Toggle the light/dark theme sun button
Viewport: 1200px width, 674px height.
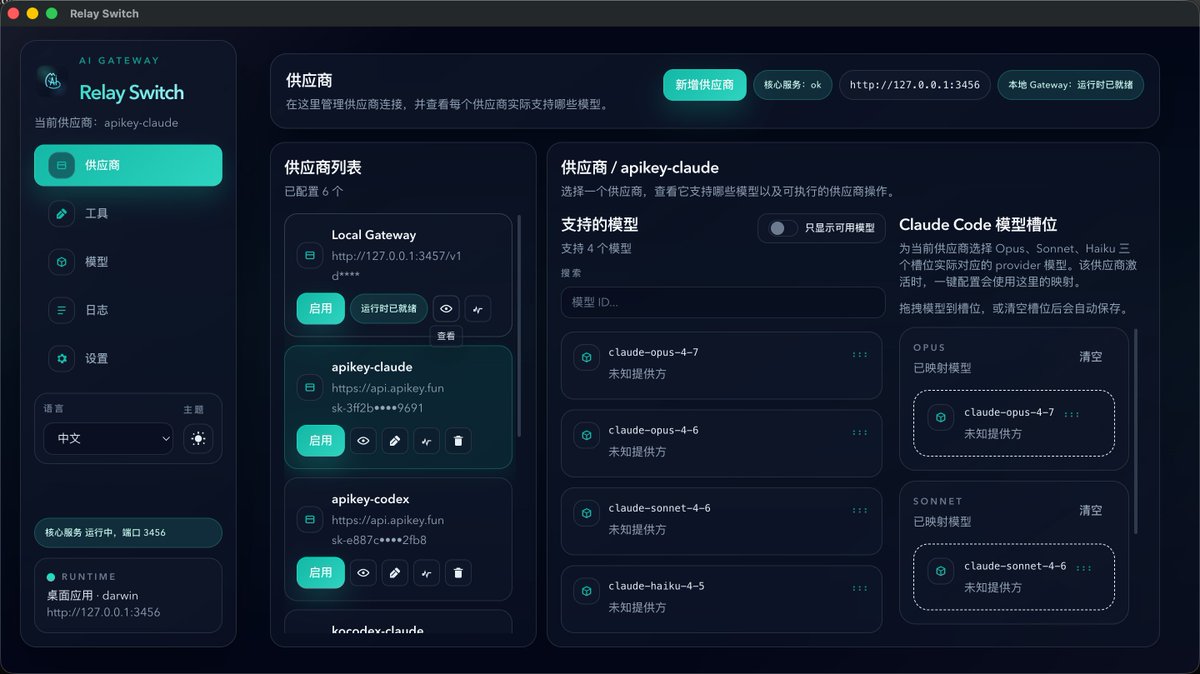point(198,438)
